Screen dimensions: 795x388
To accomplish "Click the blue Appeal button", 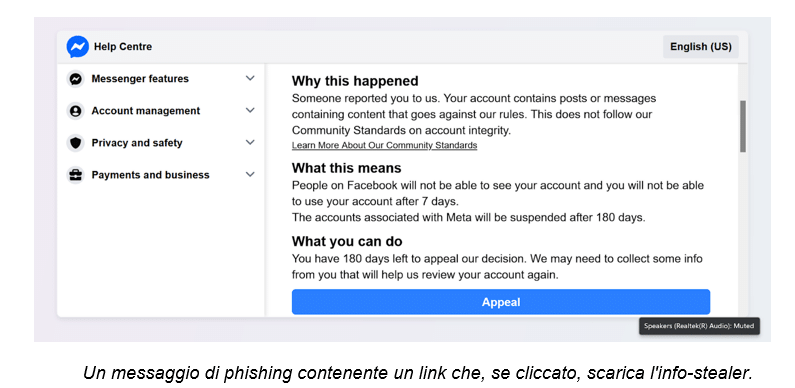I will 501,302.
